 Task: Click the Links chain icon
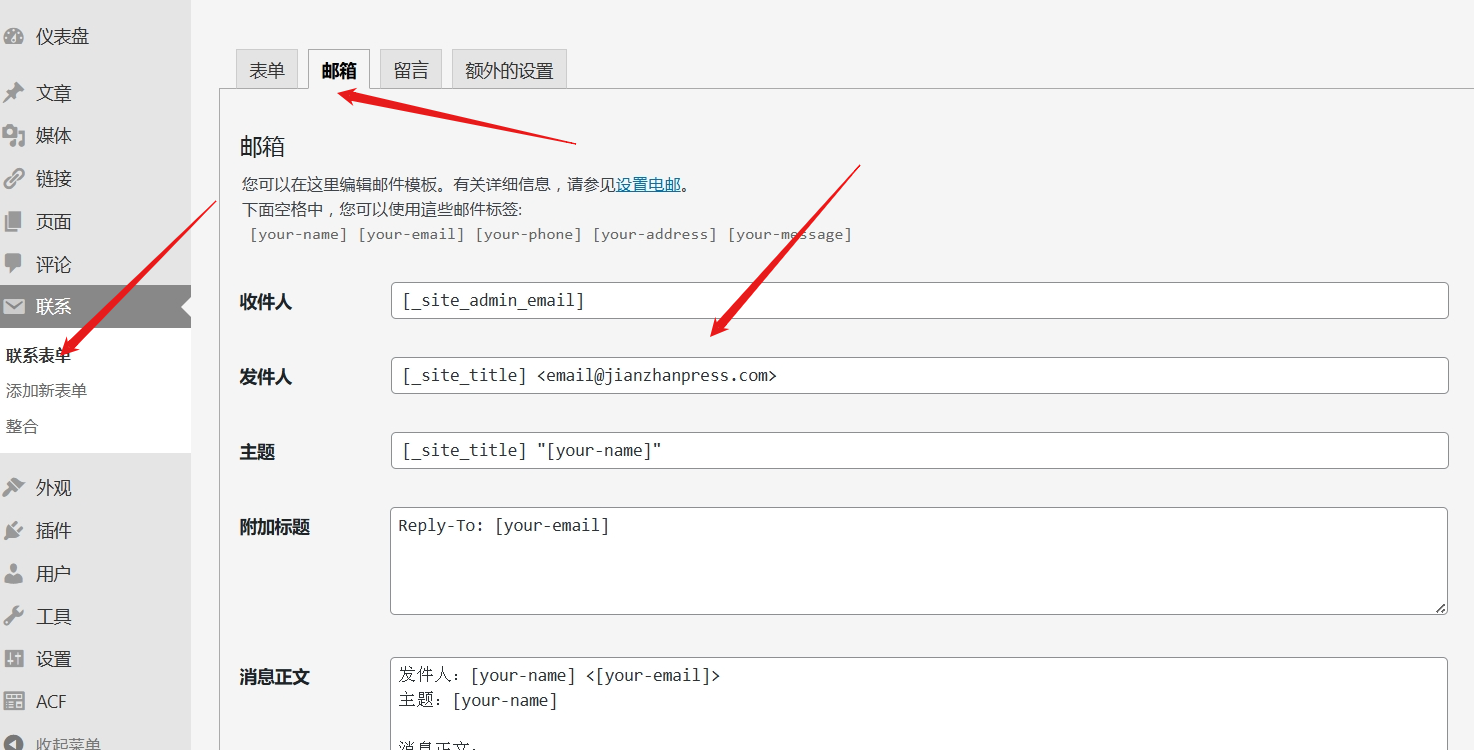(x=13, y=179)
